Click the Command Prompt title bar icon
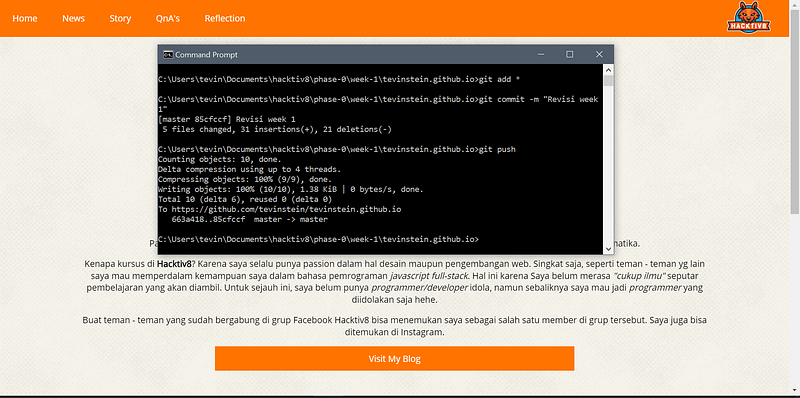The width and height of the screenshot is (800, 398). (x=167, y=55)
